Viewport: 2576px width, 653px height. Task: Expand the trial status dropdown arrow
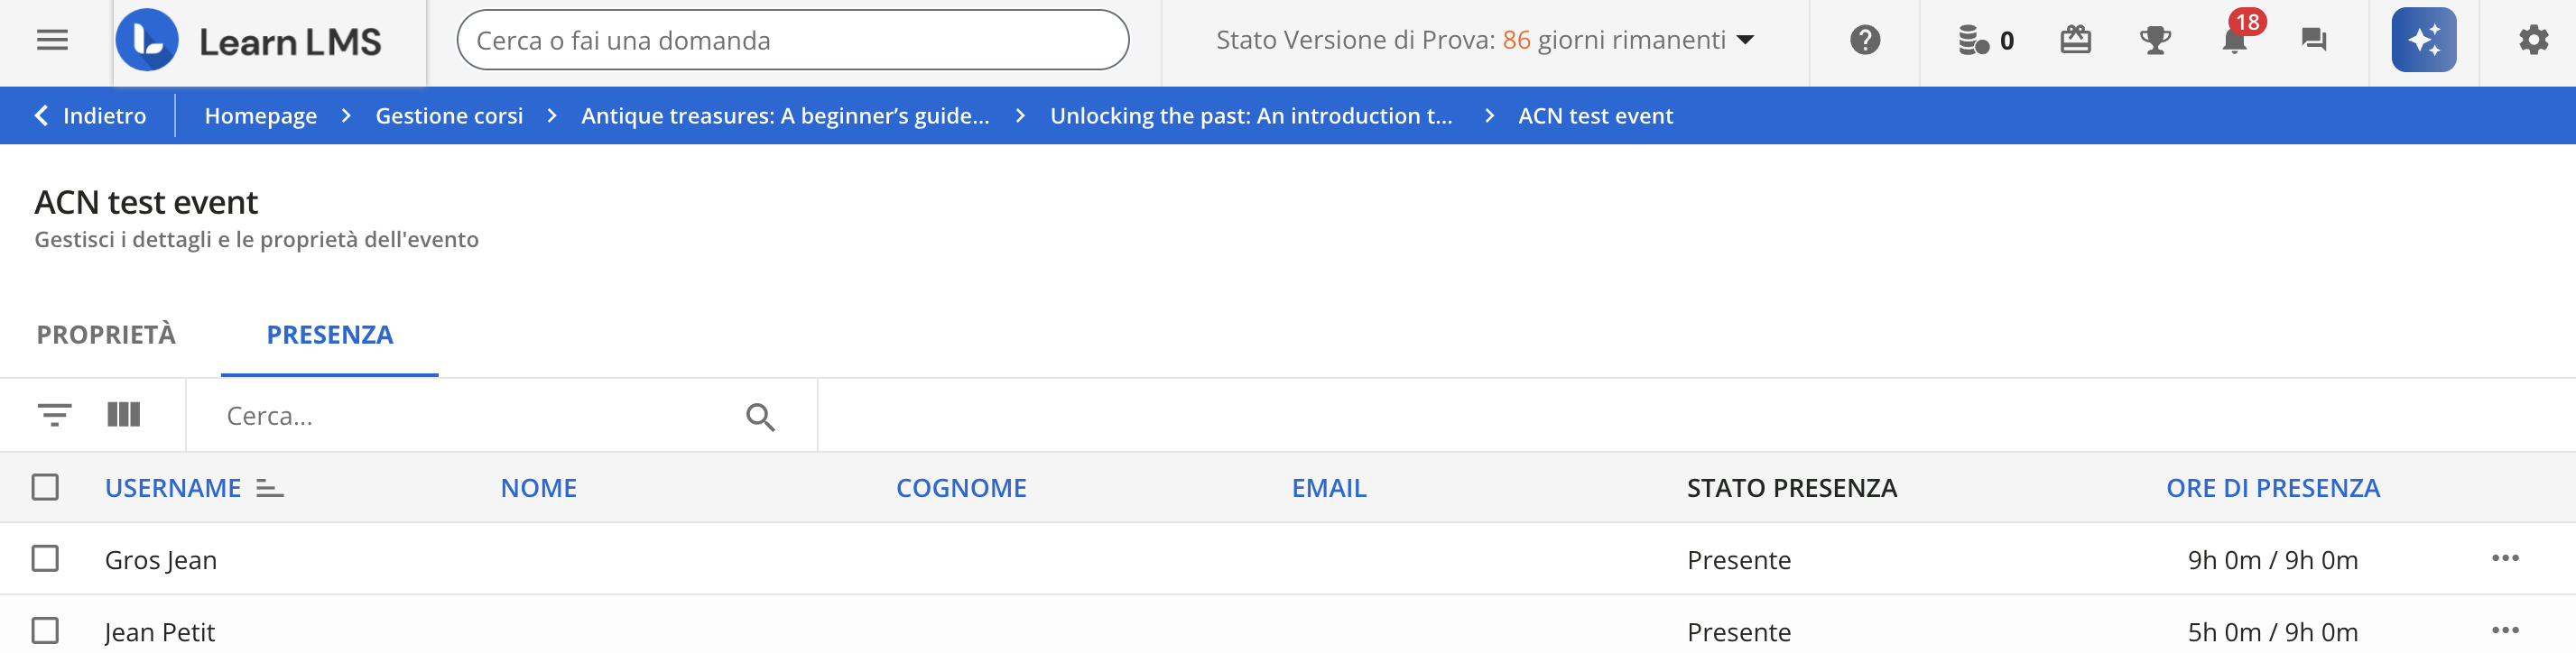tap(1746, 41)
